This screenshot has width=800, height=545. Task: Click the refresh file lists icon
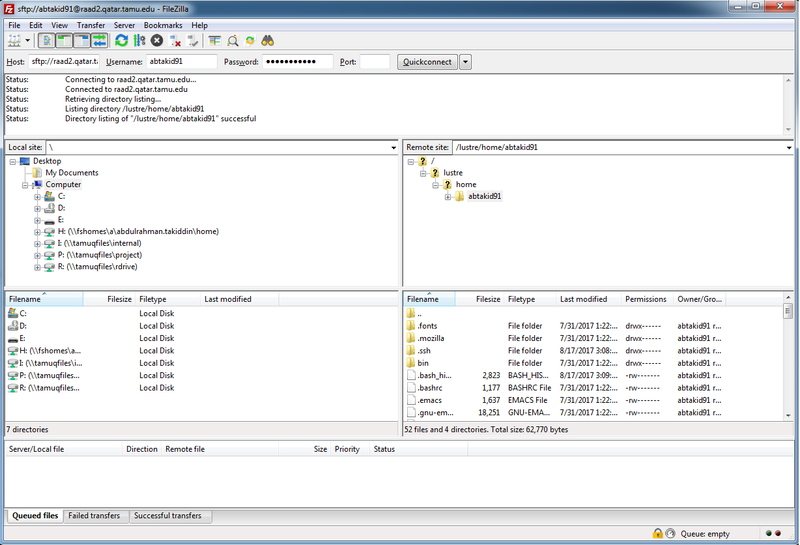122,41
